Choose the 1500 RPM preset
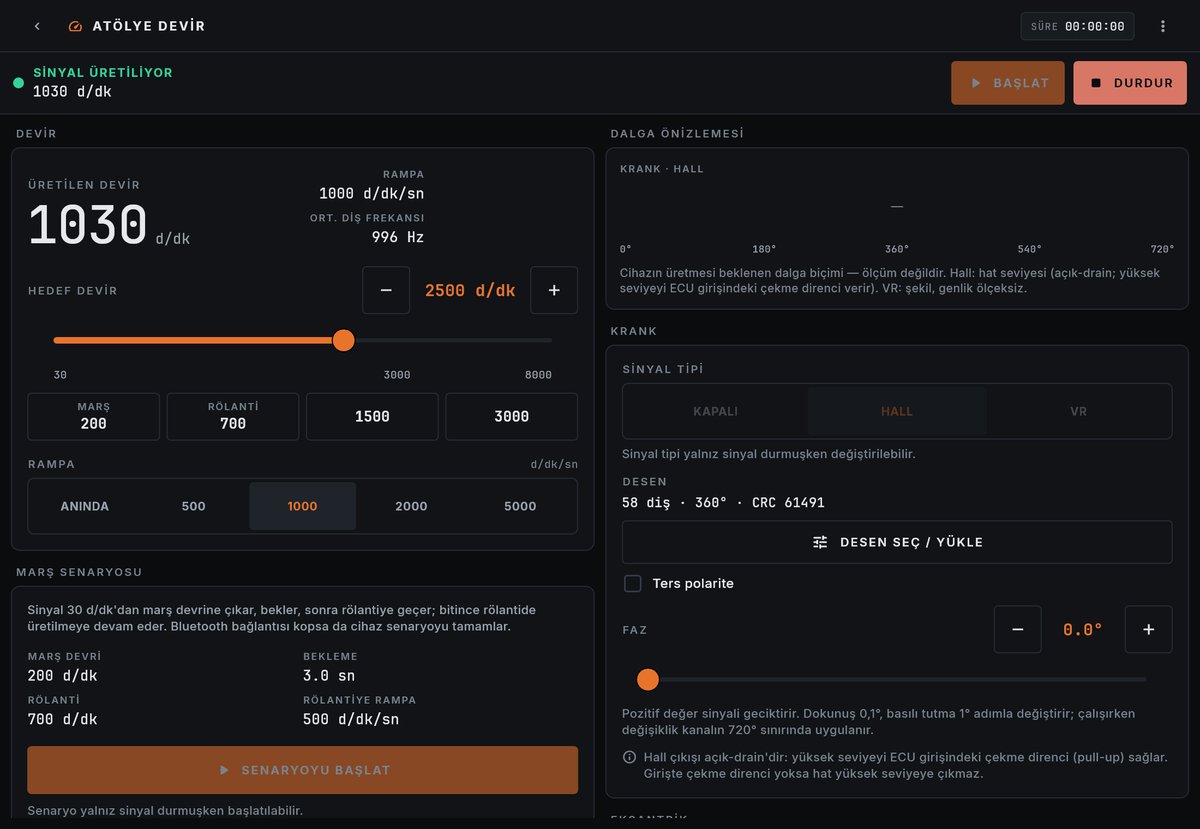The height and width of the screenshot is (829, 1200). [372, 416]
